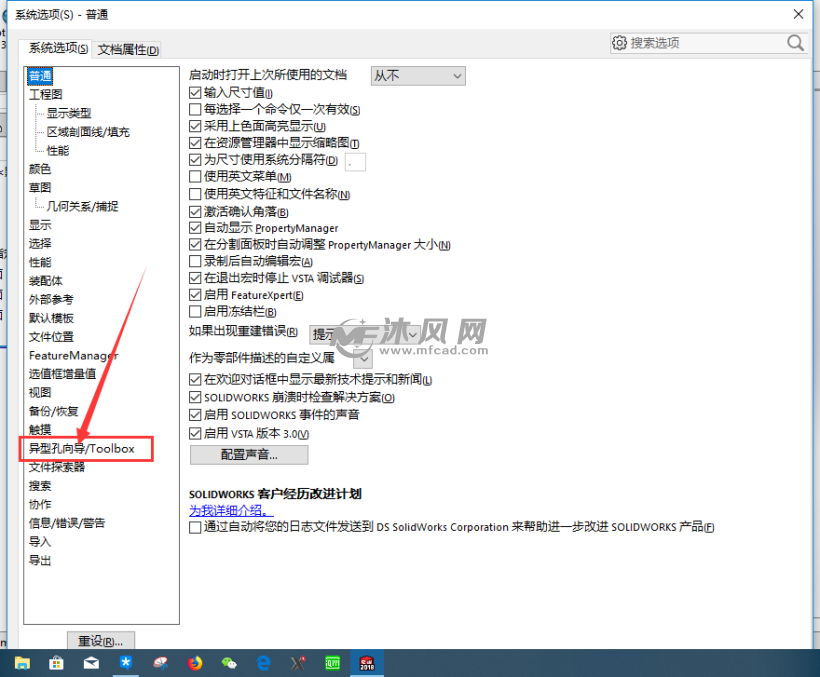The width and height of the screenshot is (820, 677).
Task: Select 触摸 in the options tree
Action: [x=40, y=430]
